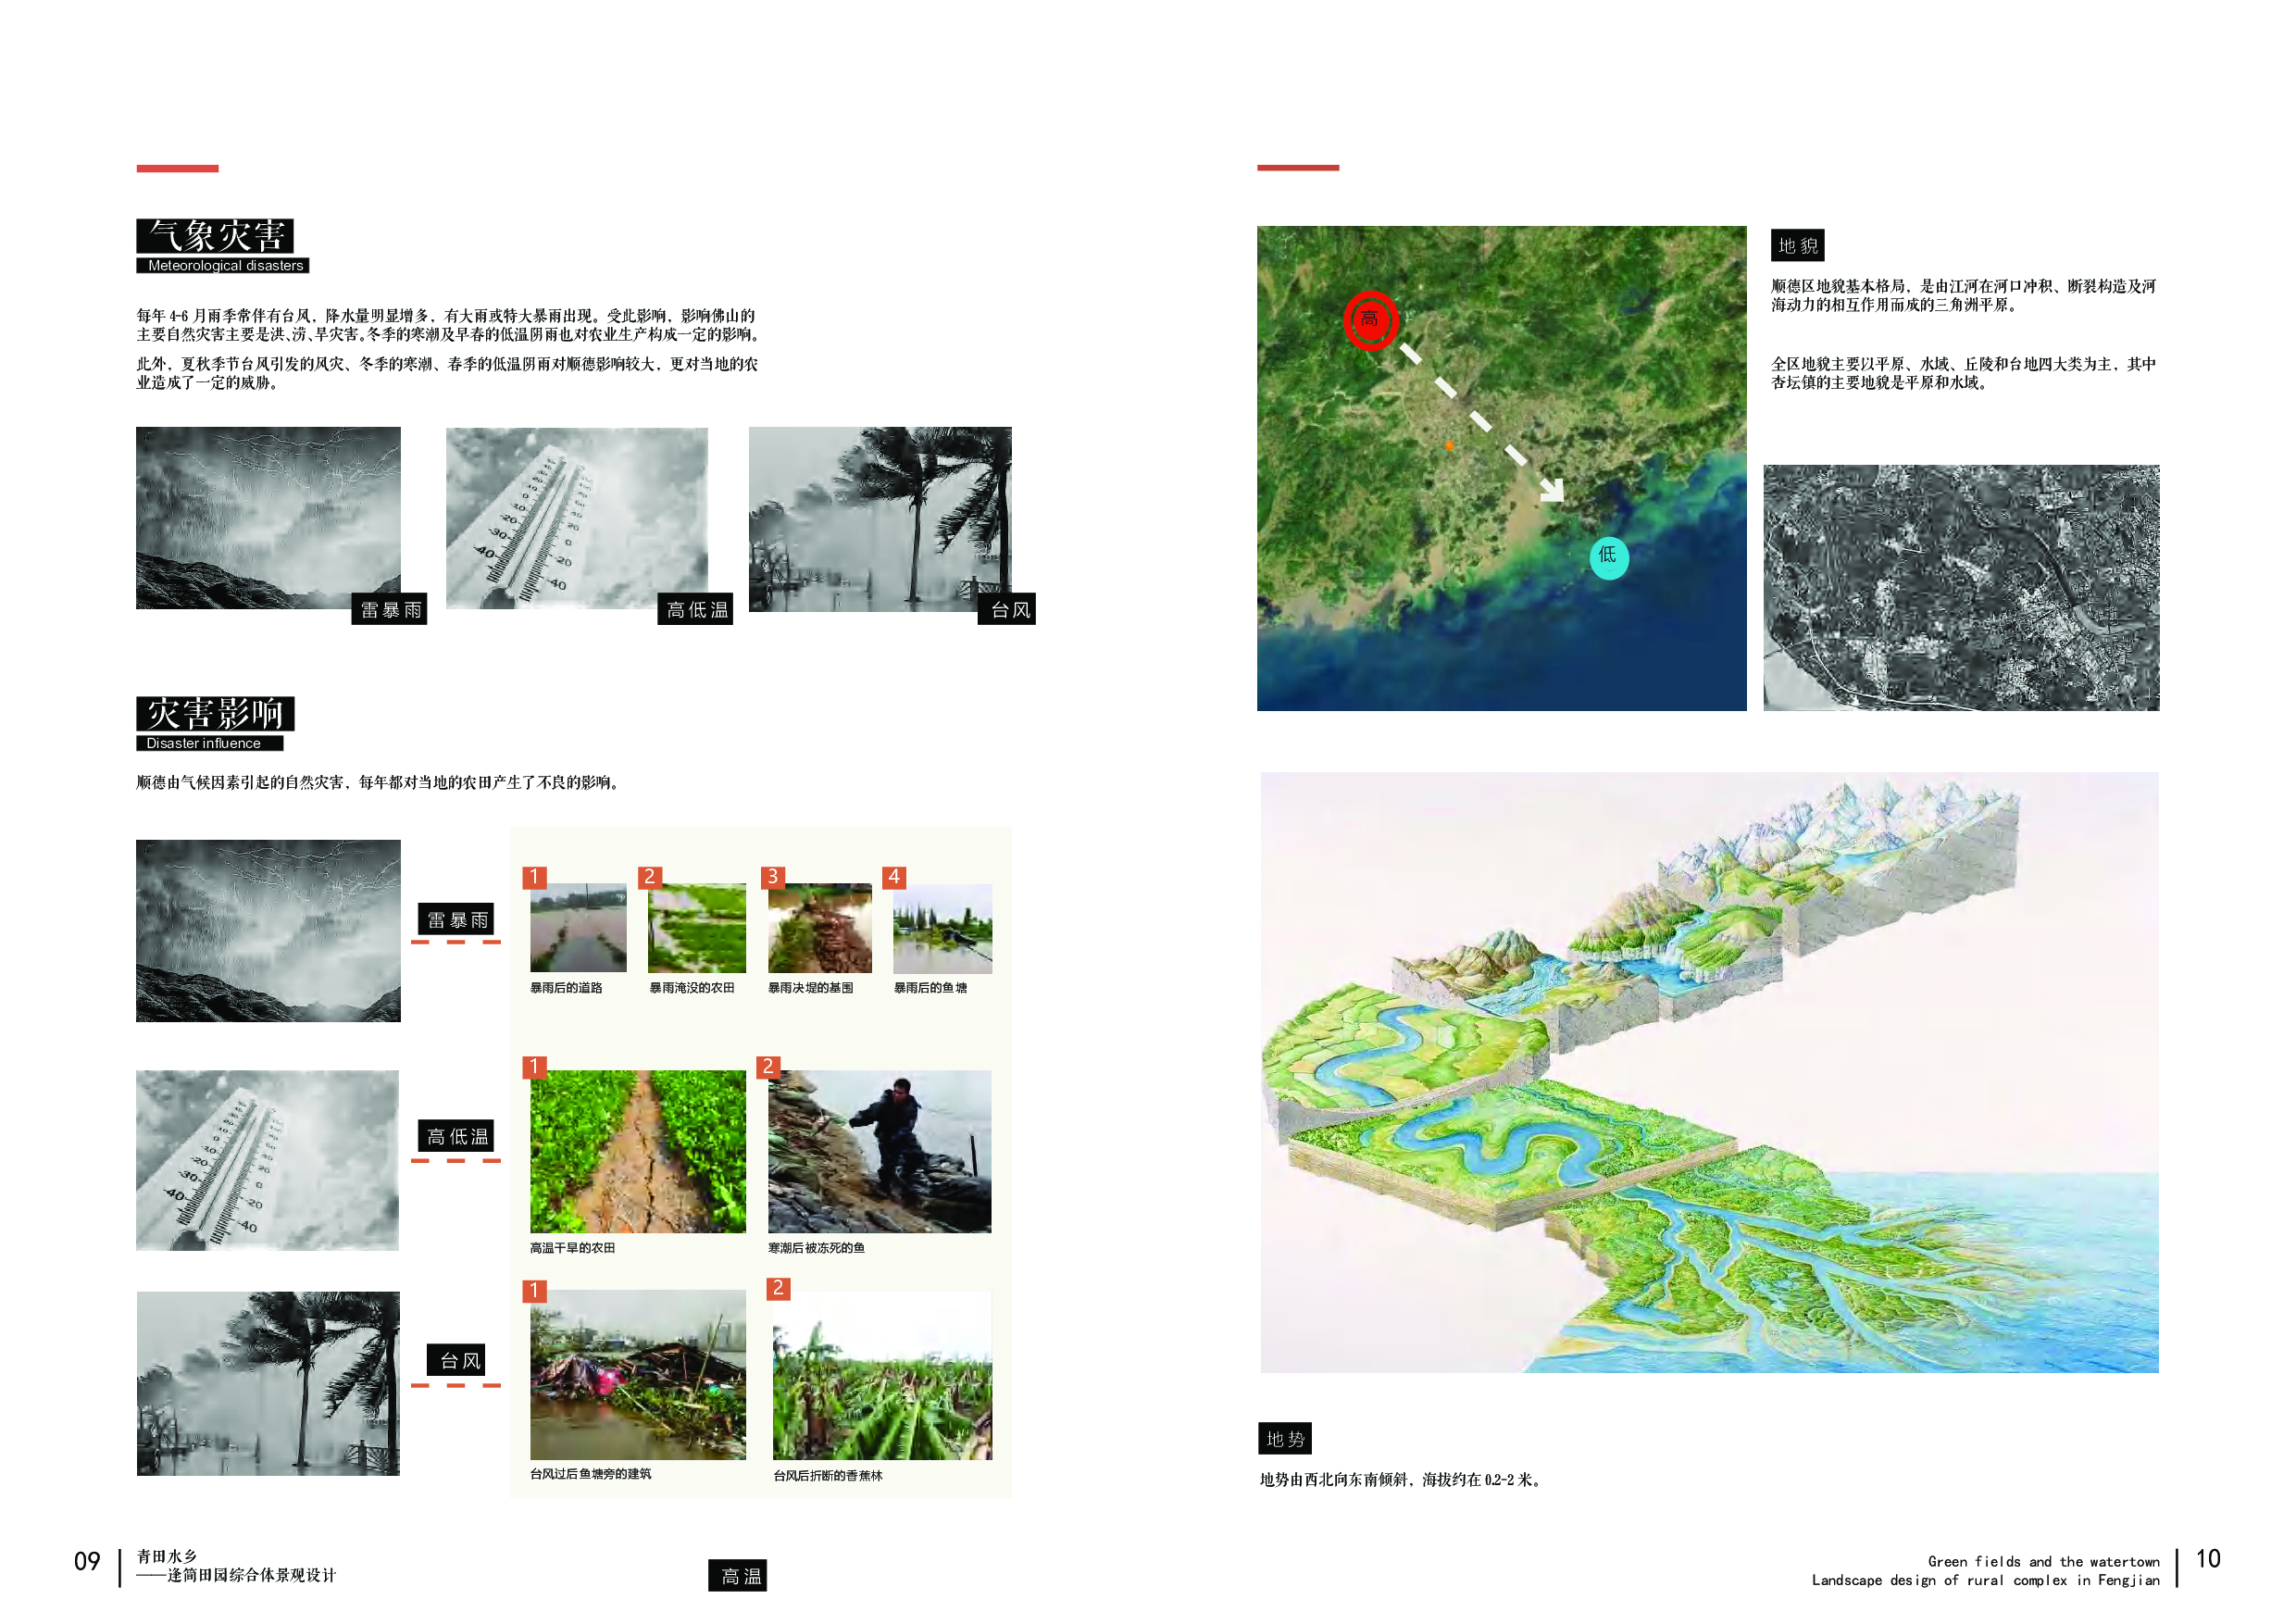
Task: Click badge 4 above 暴雨后的鱼塘 photo
Action: [x=894, y=877]
